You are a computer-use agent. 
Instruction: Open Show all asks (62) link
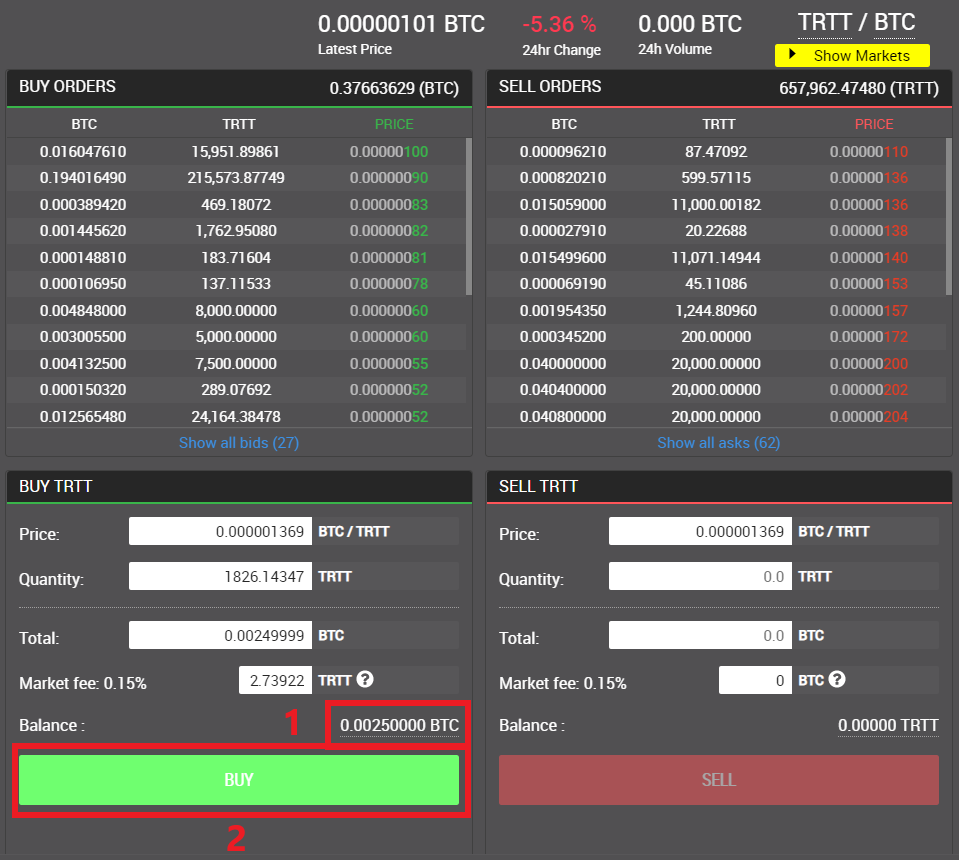719,443
